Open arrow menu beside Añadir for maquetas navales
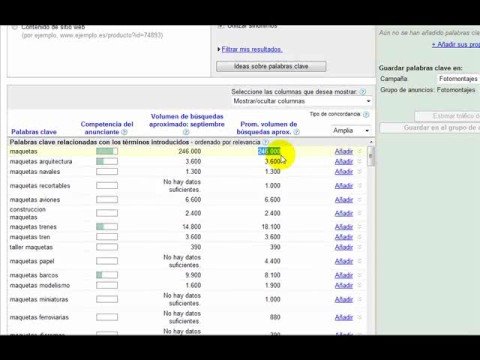 point(359,172)
